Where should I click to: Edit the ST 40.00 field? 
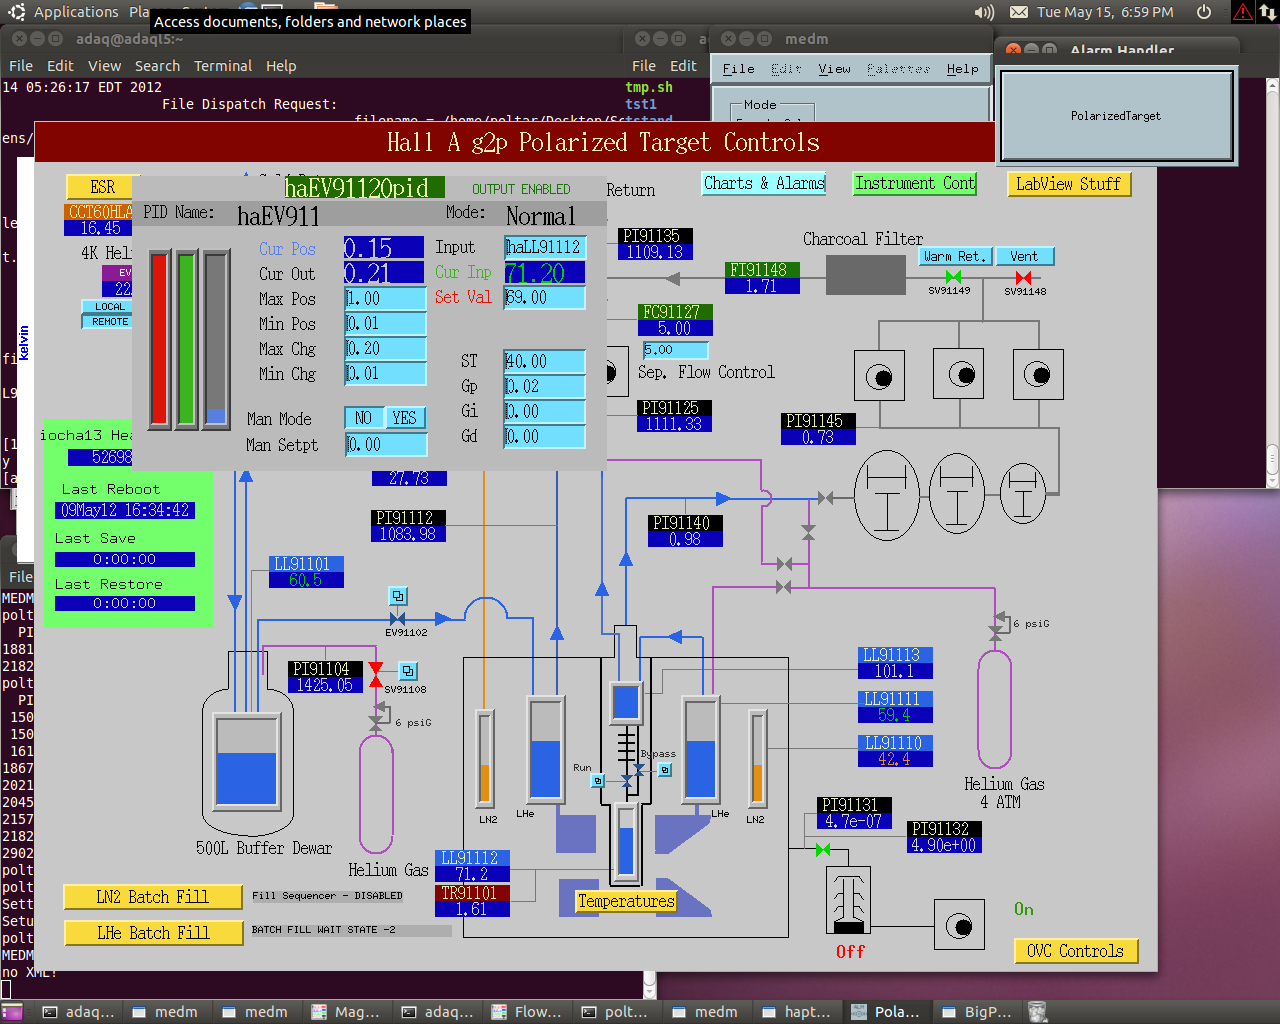point(544,362)
